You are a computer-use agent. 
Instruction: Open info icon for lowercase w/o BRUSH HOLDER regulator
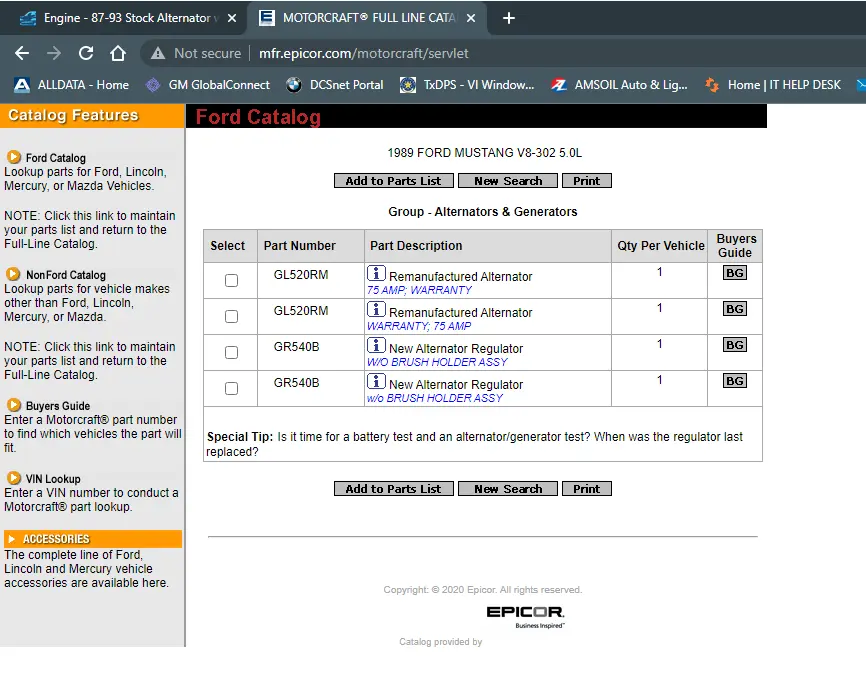[x=376, y=381]
